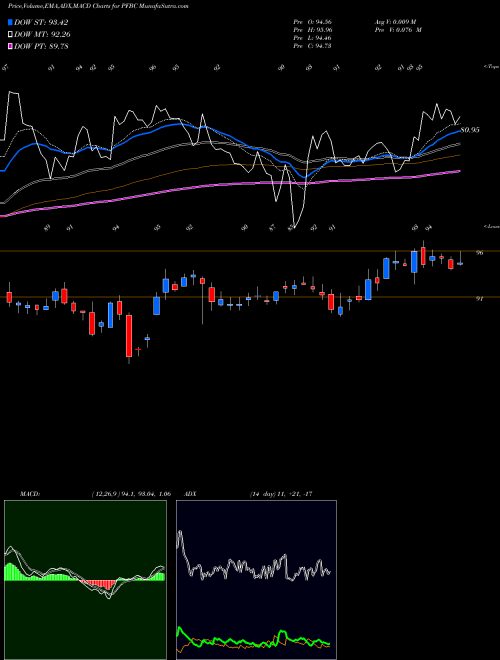Click the 'MACD:' panel heading
Viewport: 500px width, 660px height.
(x=30, y=494)
